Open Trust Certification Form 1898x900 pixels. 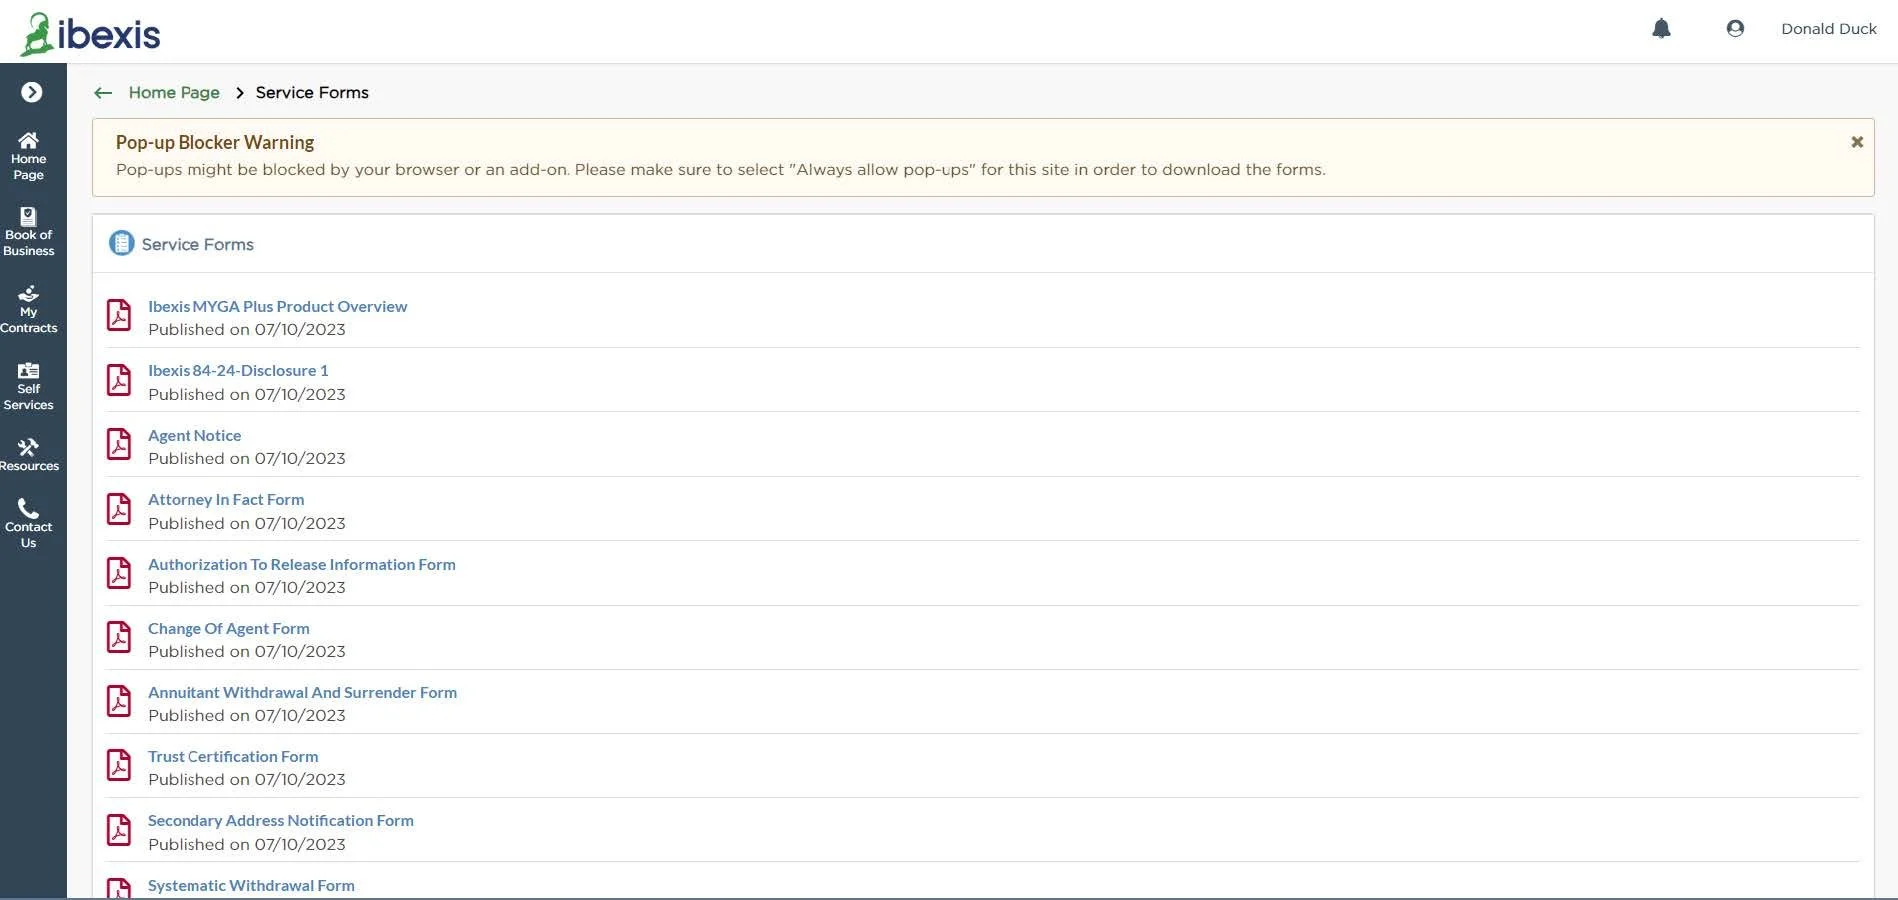point(233,757)
